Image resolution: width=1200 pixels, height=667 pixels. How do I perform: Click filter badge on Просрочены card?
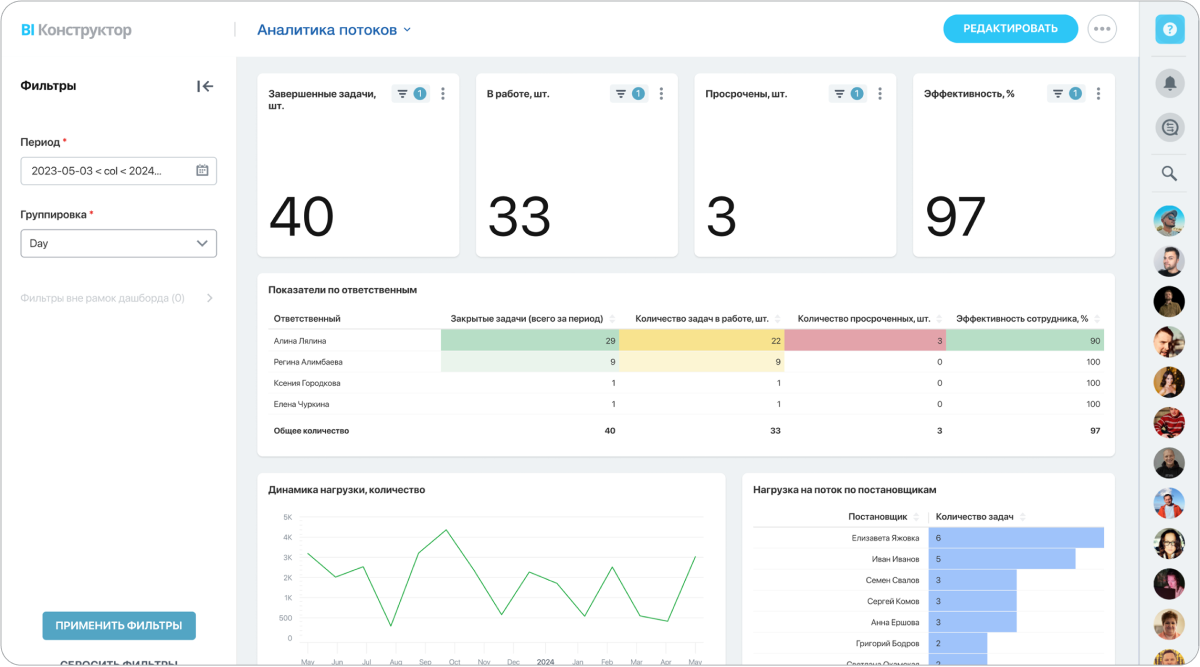(x=848, y=94)
